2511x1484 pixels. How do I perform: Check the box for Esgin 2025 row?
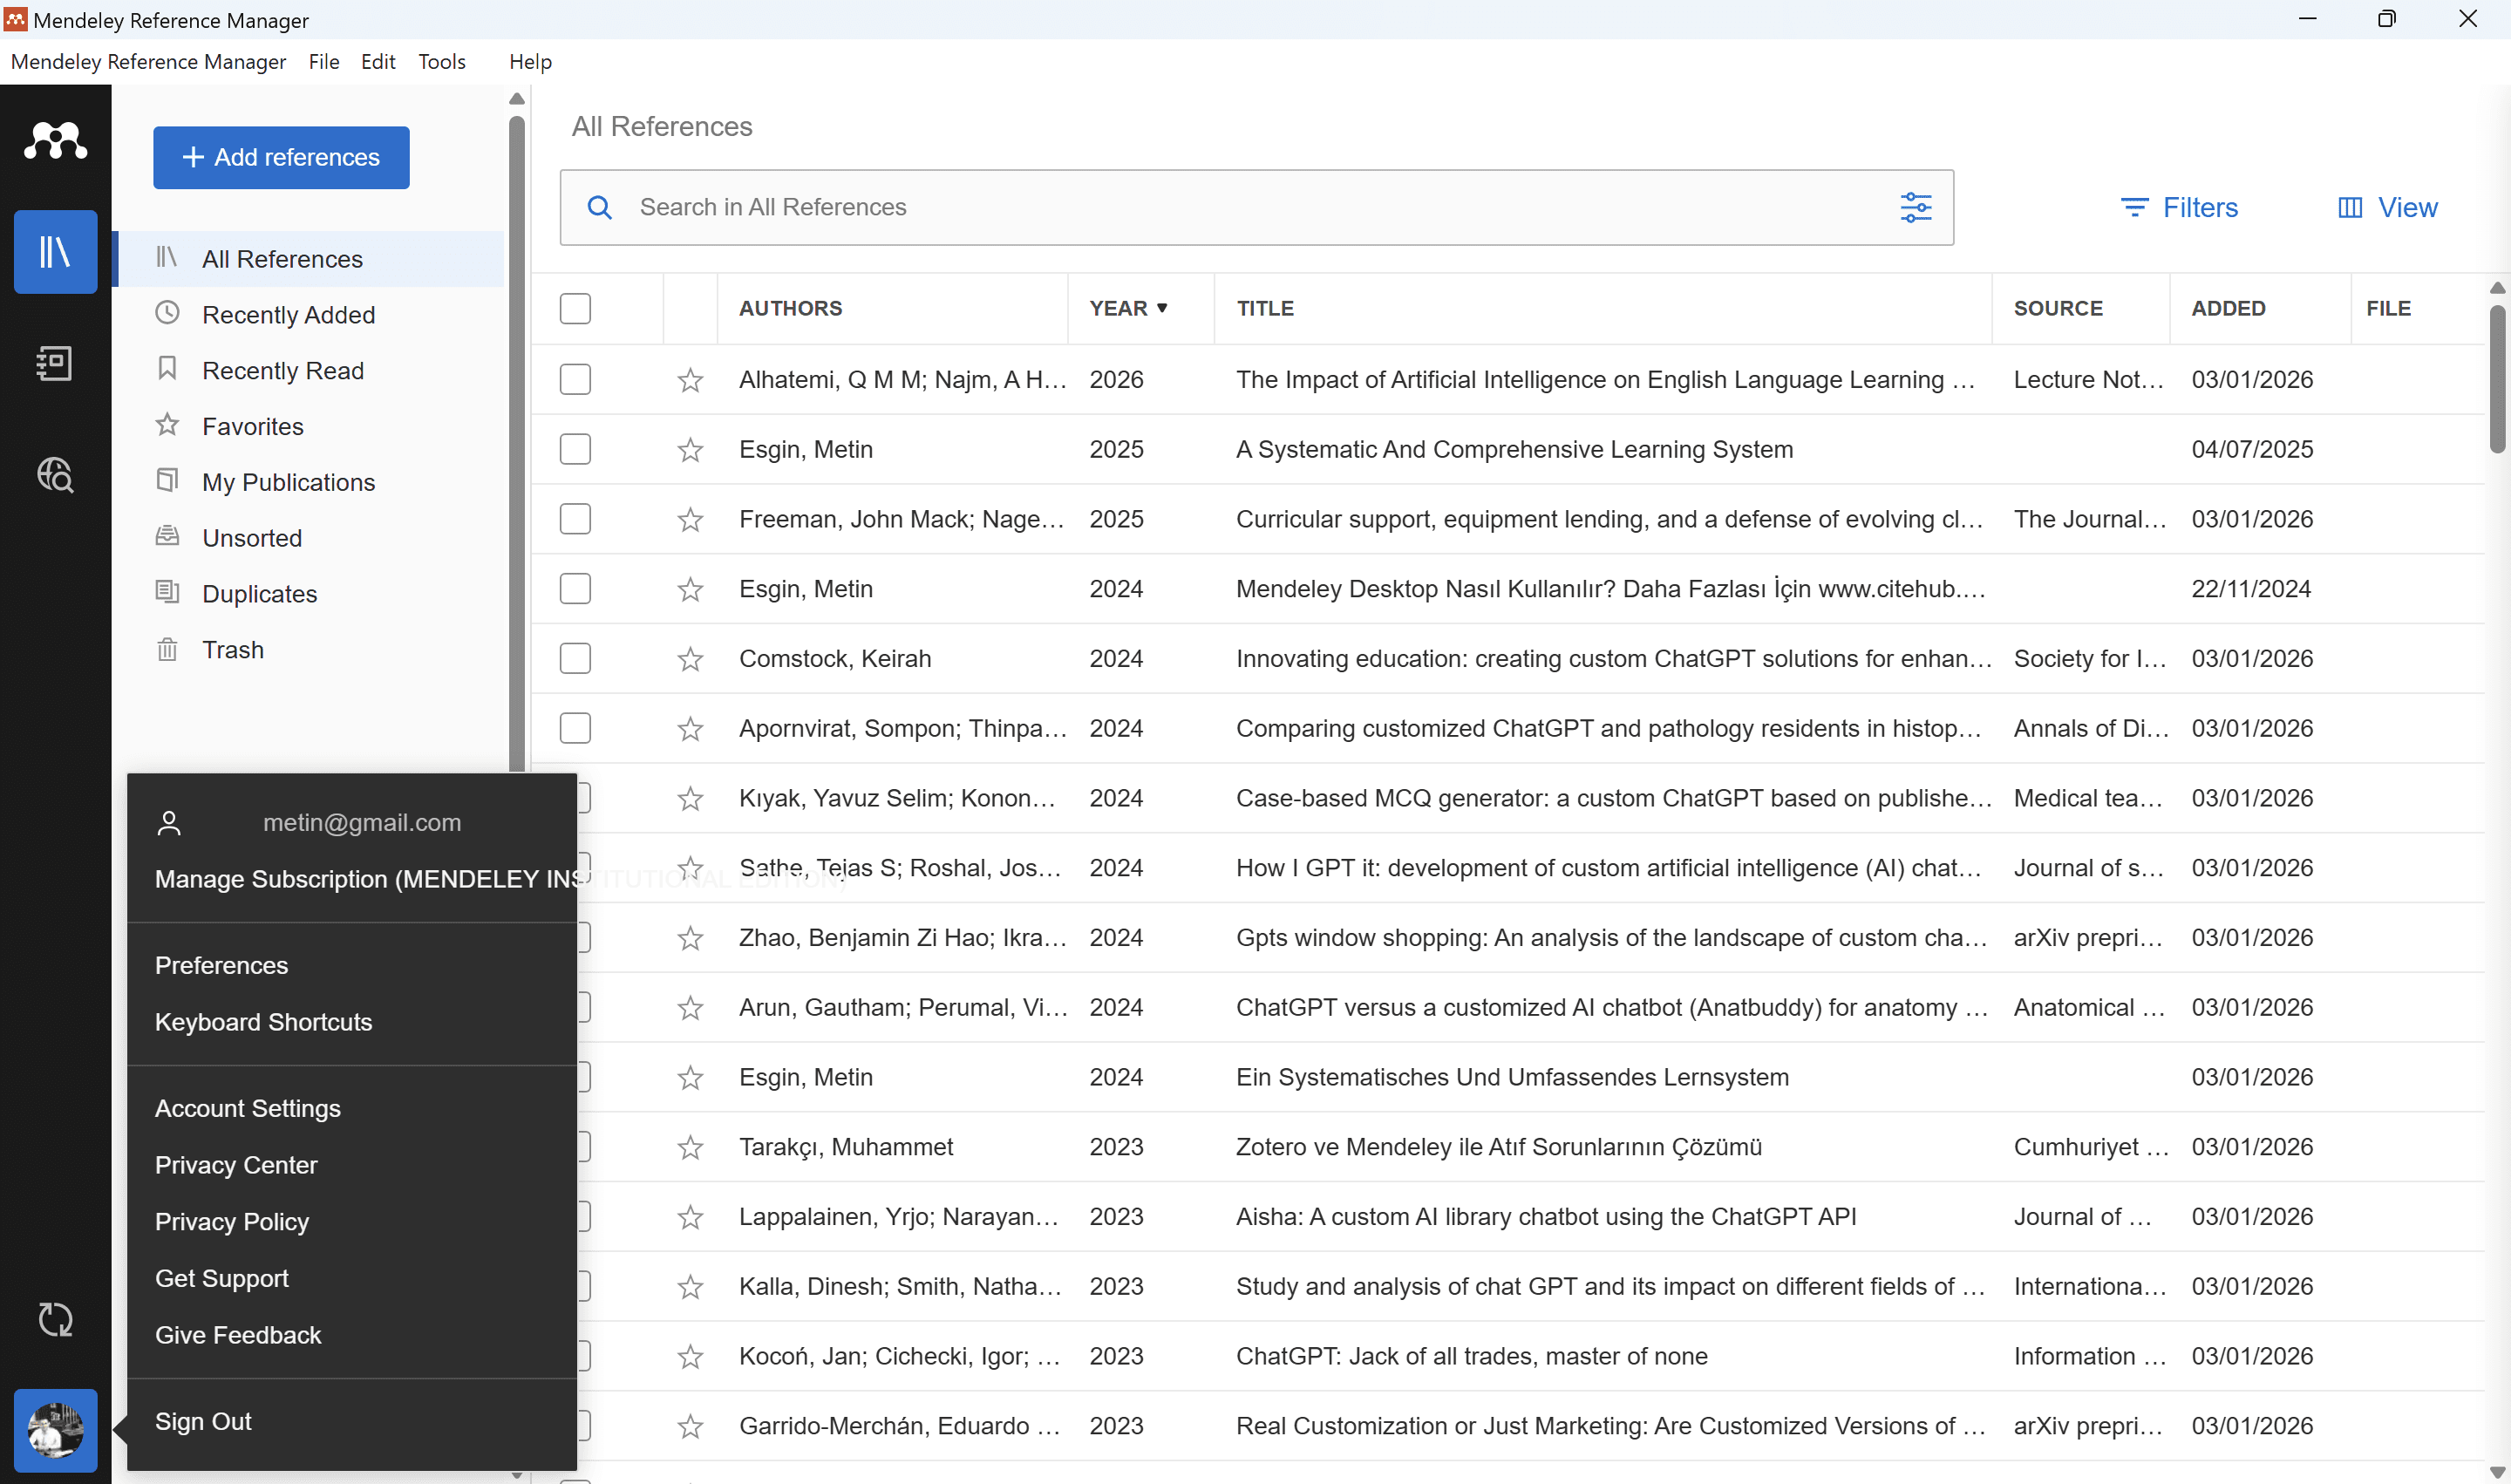click(x=575, y=449)
